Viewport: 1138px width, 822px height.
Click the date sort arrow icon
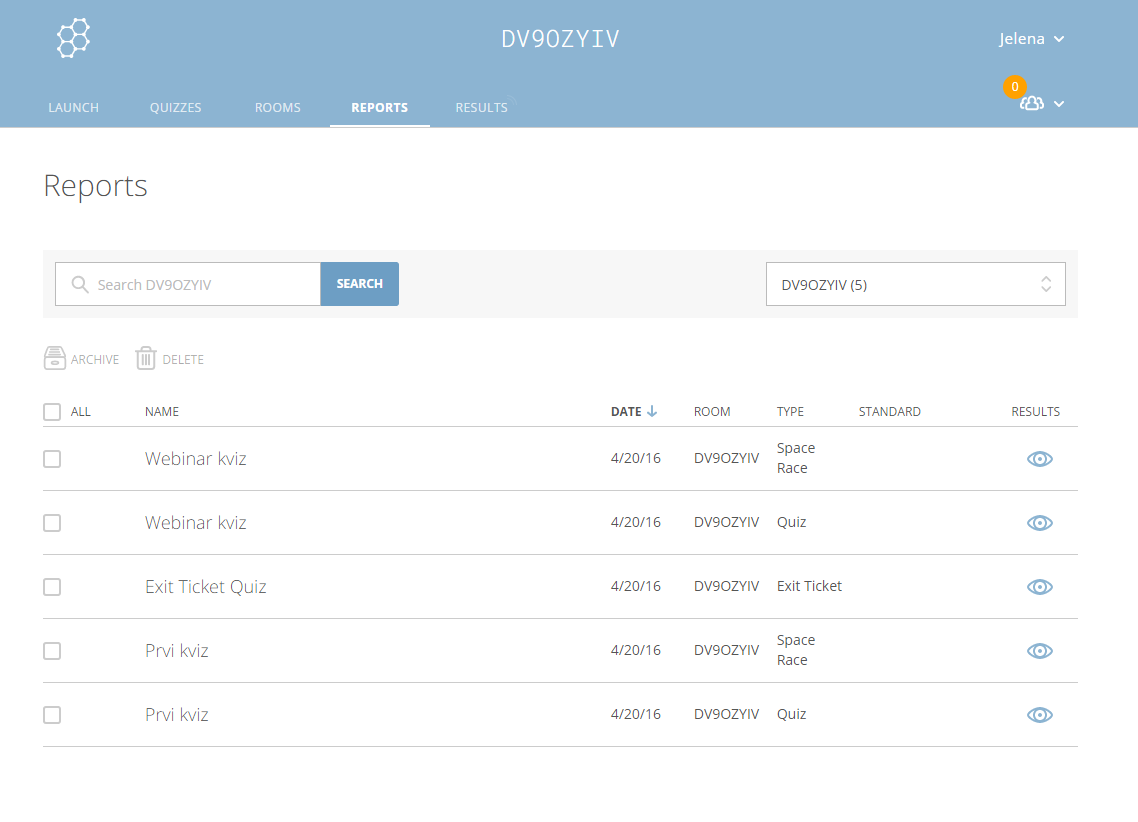[x=652, y=411]
